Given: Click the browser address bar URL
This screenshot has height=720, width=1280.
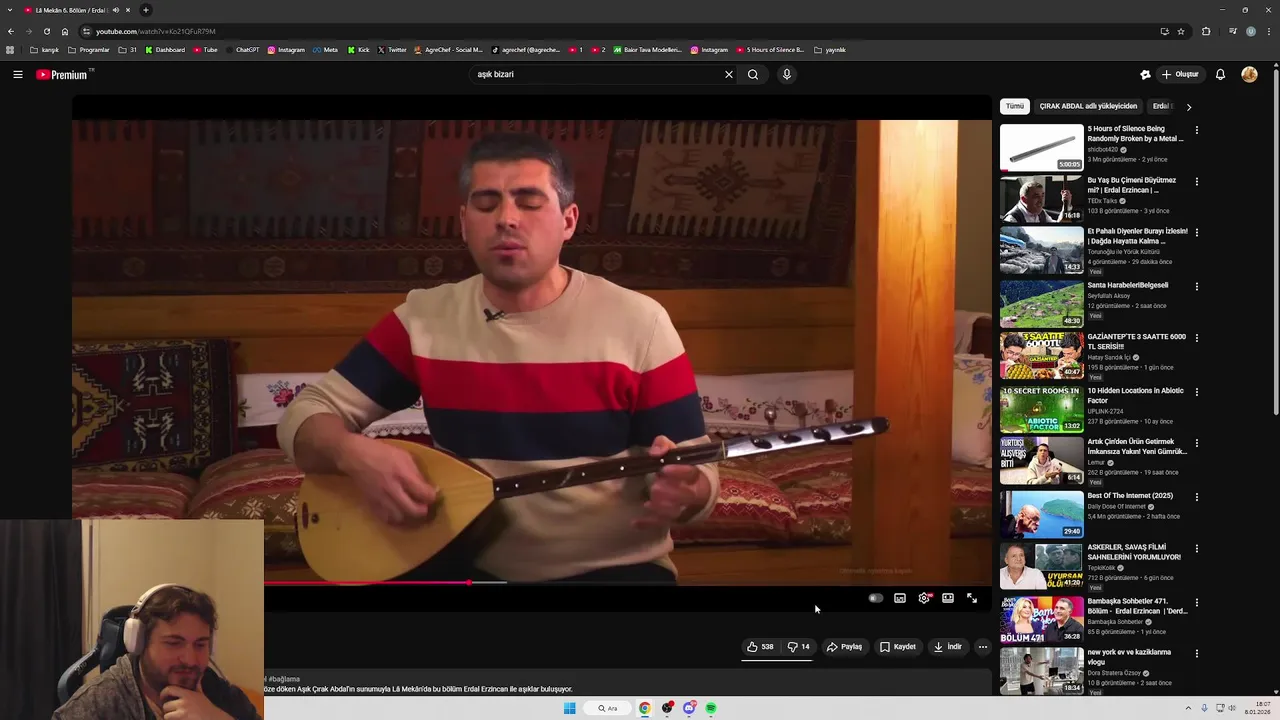Looking at the screenshot, I should pos(155,31).
